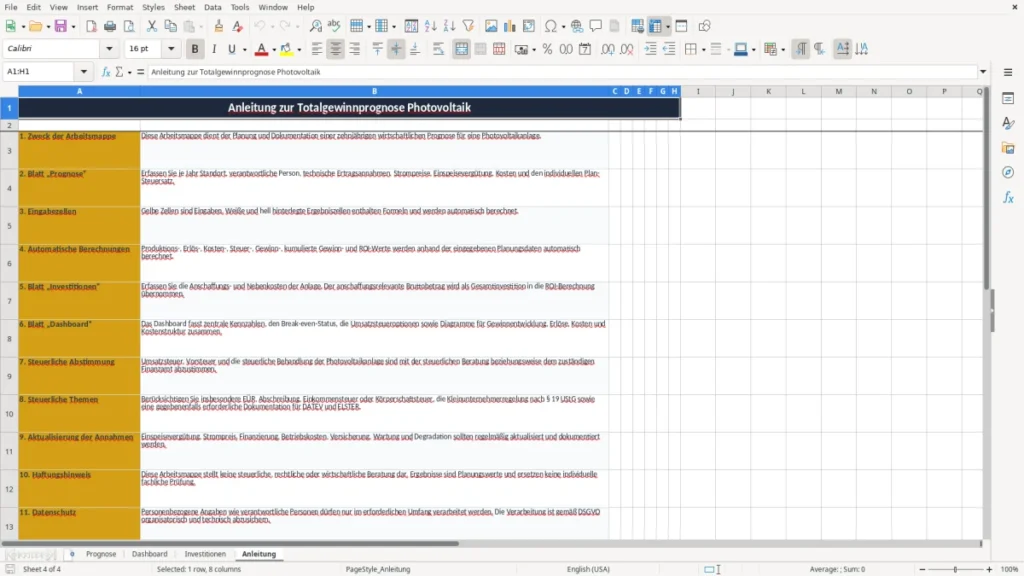
Task: Click the Sort ascending icon
Action: pos(430,26)
